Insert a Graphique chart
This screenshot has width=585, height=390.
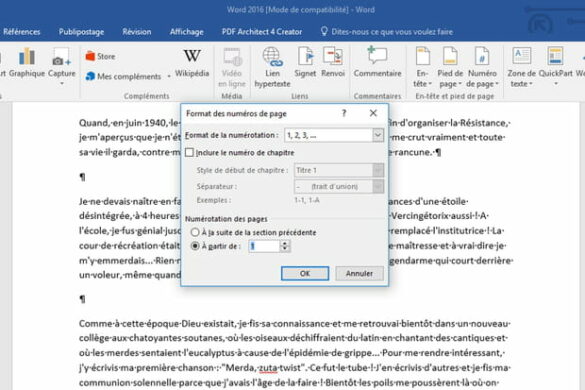click(27, 63)
